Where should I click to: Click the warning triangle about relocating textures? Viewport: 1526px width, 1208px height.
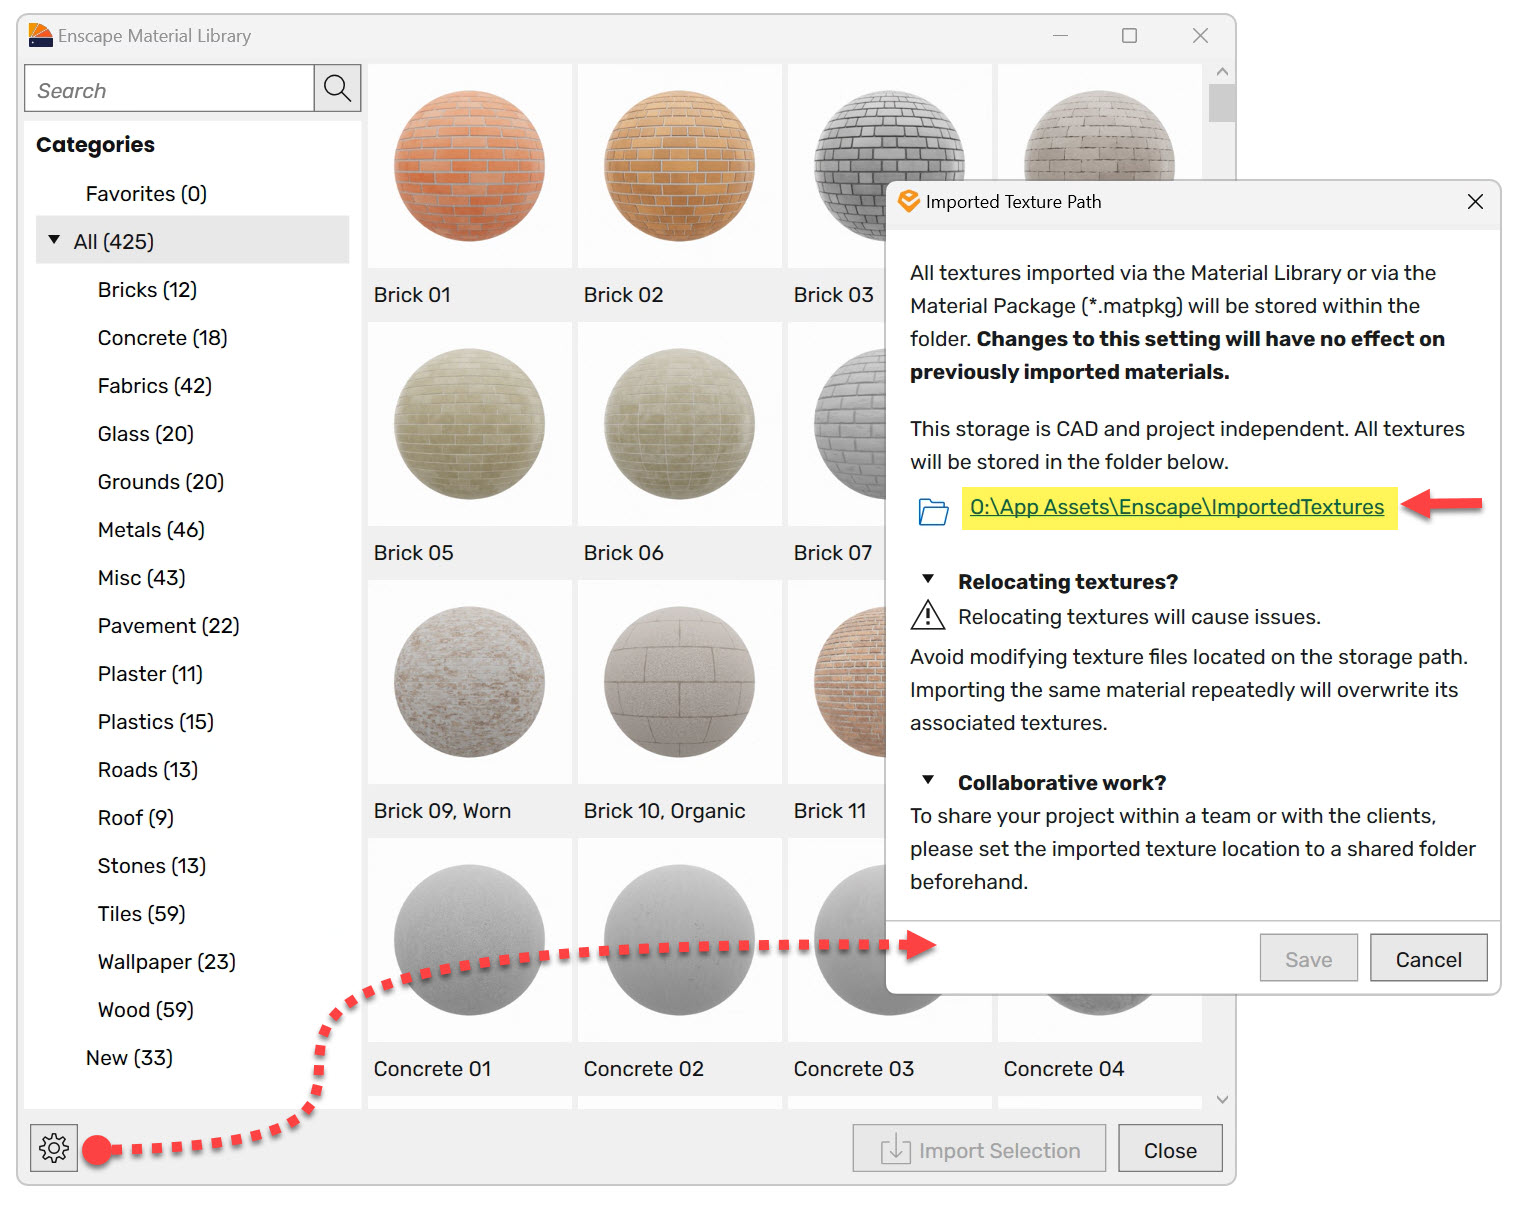[928, 616]
